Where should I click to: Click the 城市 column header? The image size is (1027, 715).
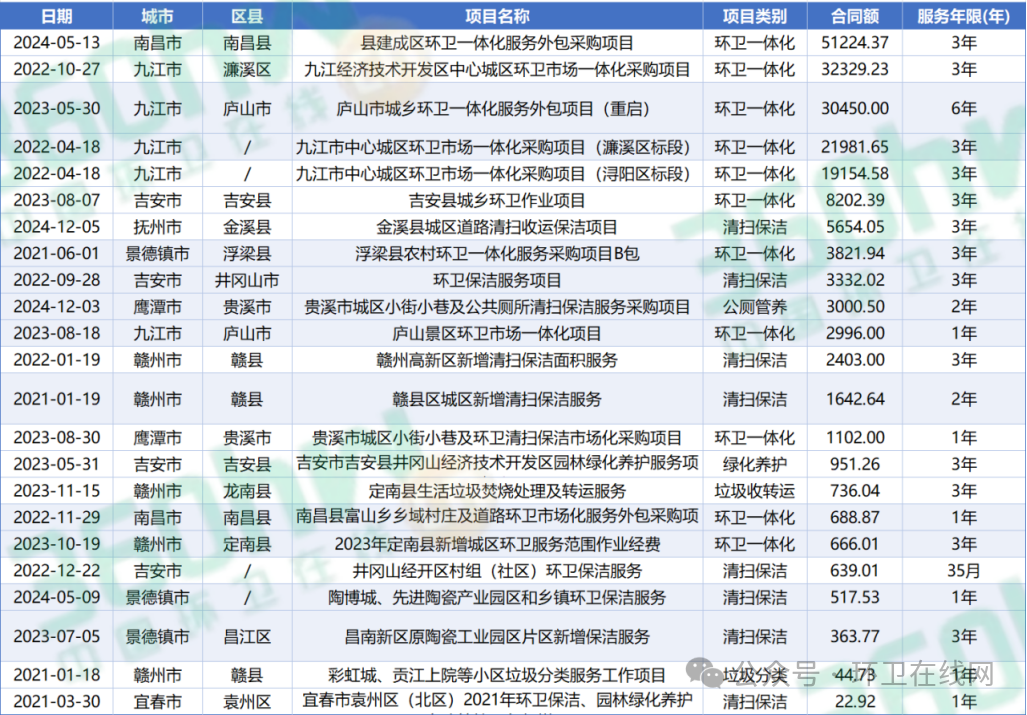pyautogui.click(x=157, y=16)
